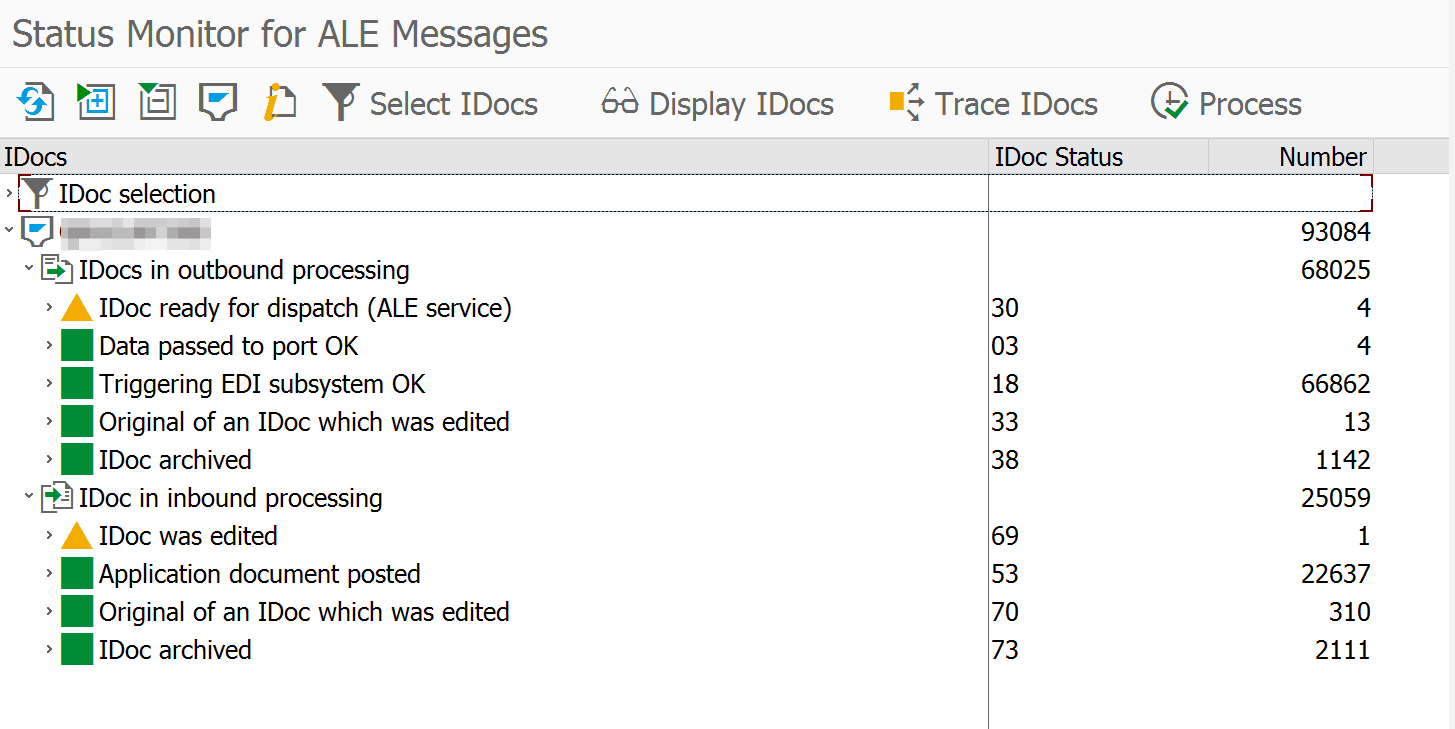Screen dimensions: 1455x729
Task: Click the Number column header
Action: pyautogui.click(x=1322, y=157)
